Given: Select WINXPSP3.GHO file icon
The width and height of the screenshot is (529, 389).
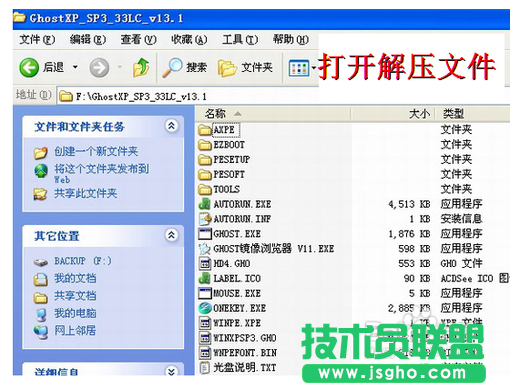Looking at the screenshot, I should coord(205,338).
